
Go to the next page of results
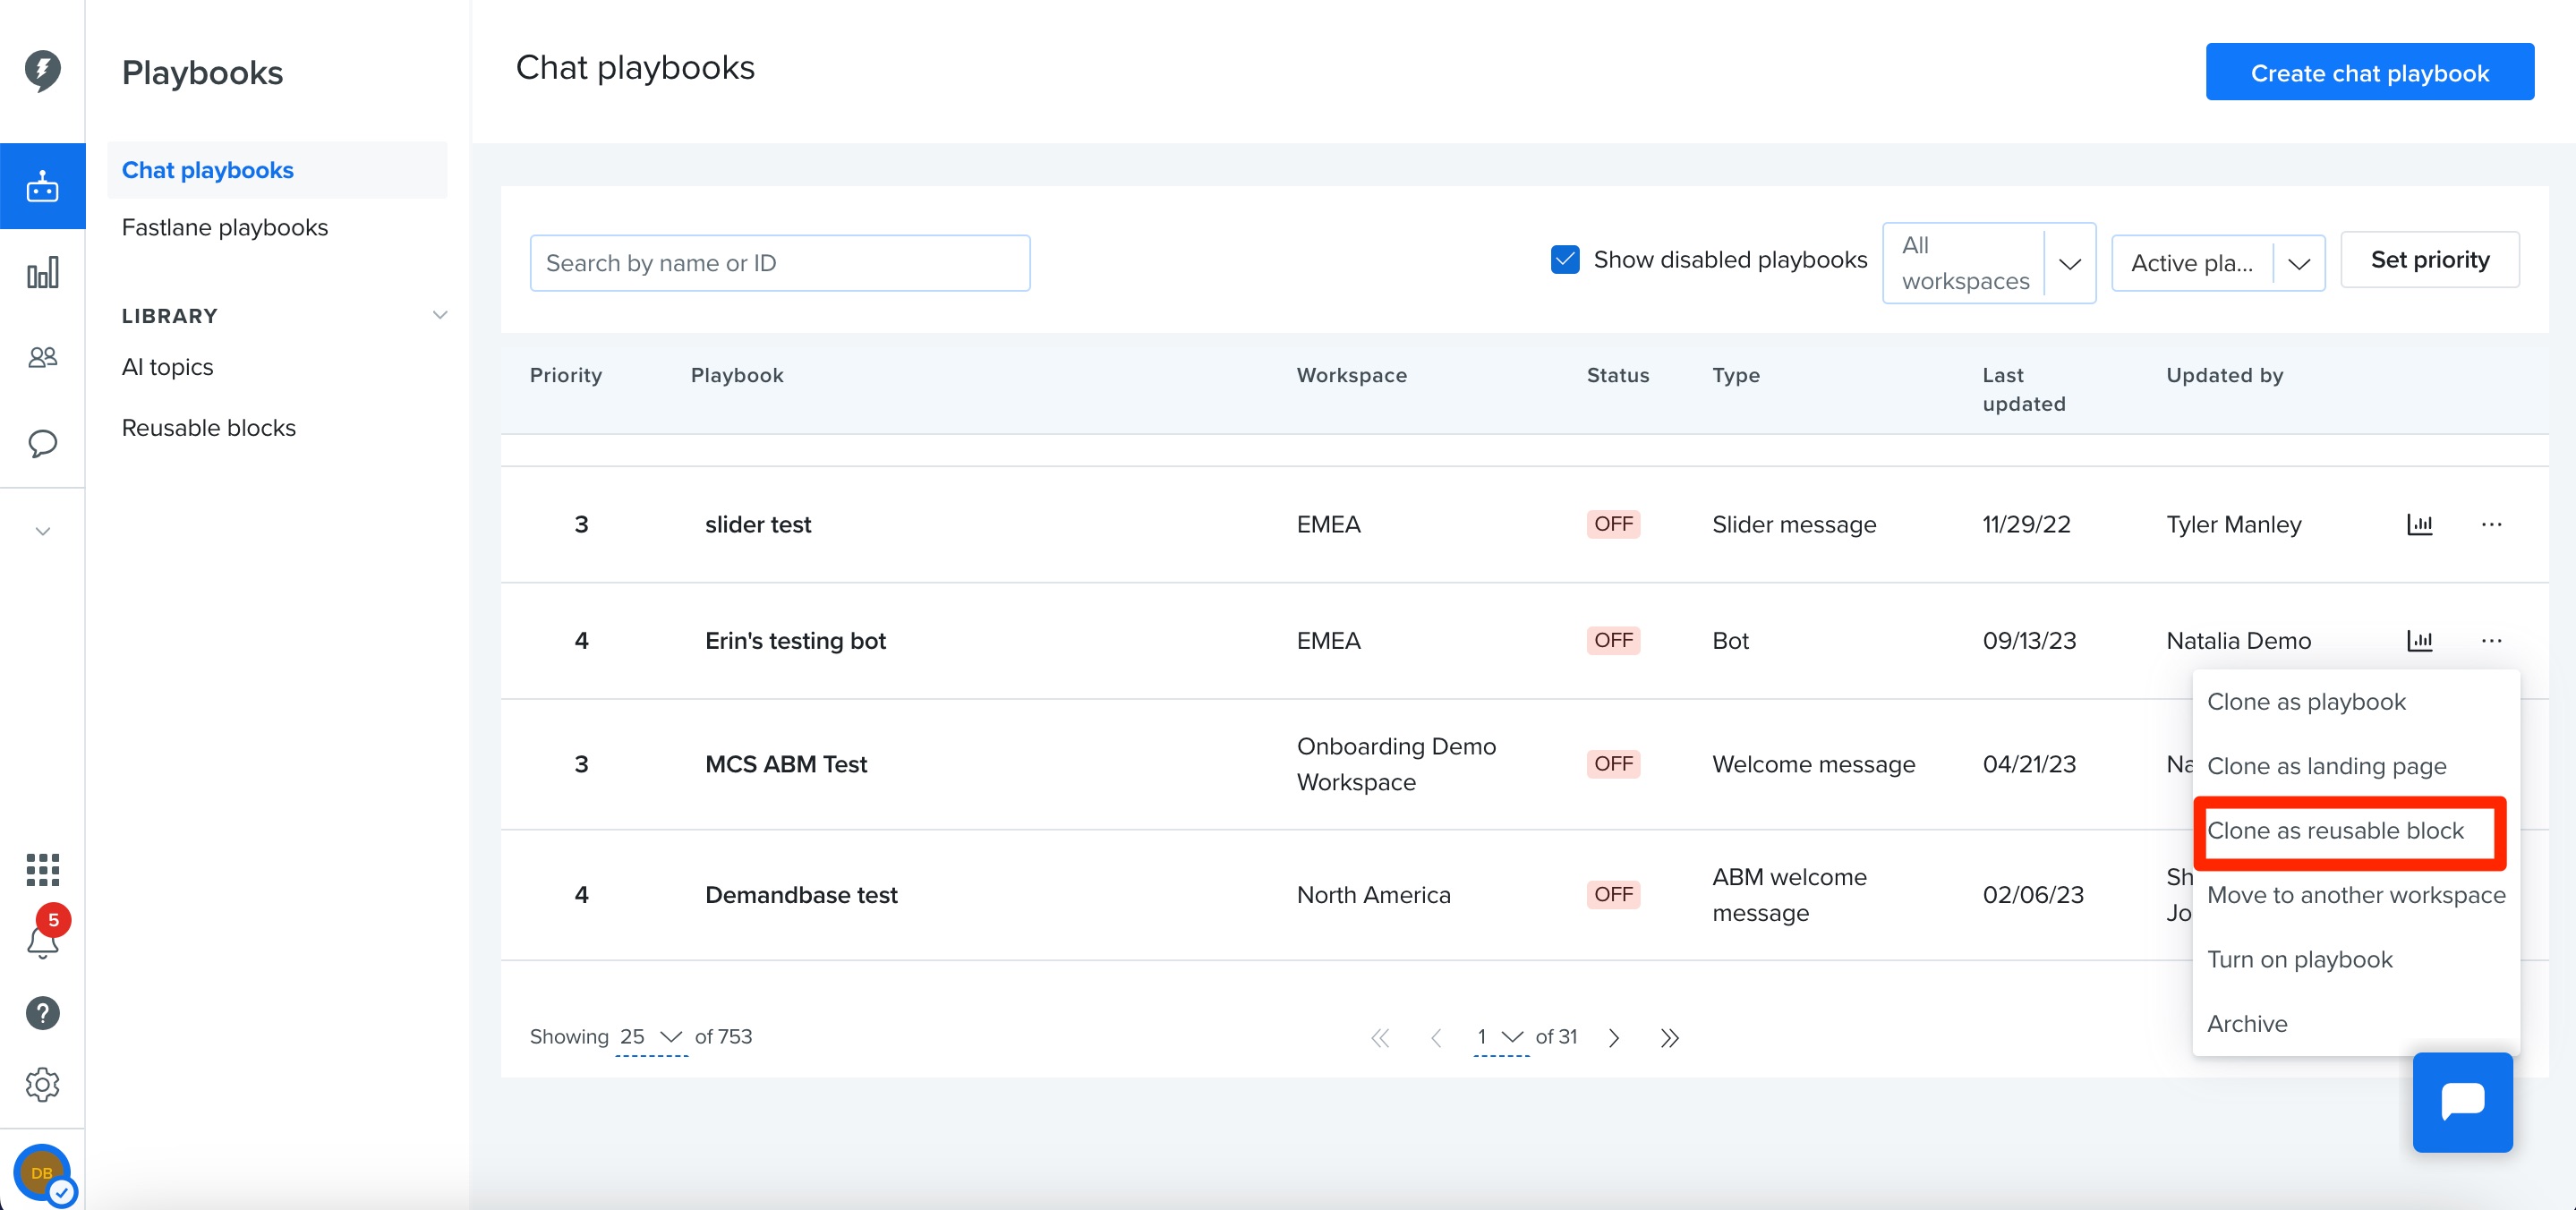tap(1613, 1037)
